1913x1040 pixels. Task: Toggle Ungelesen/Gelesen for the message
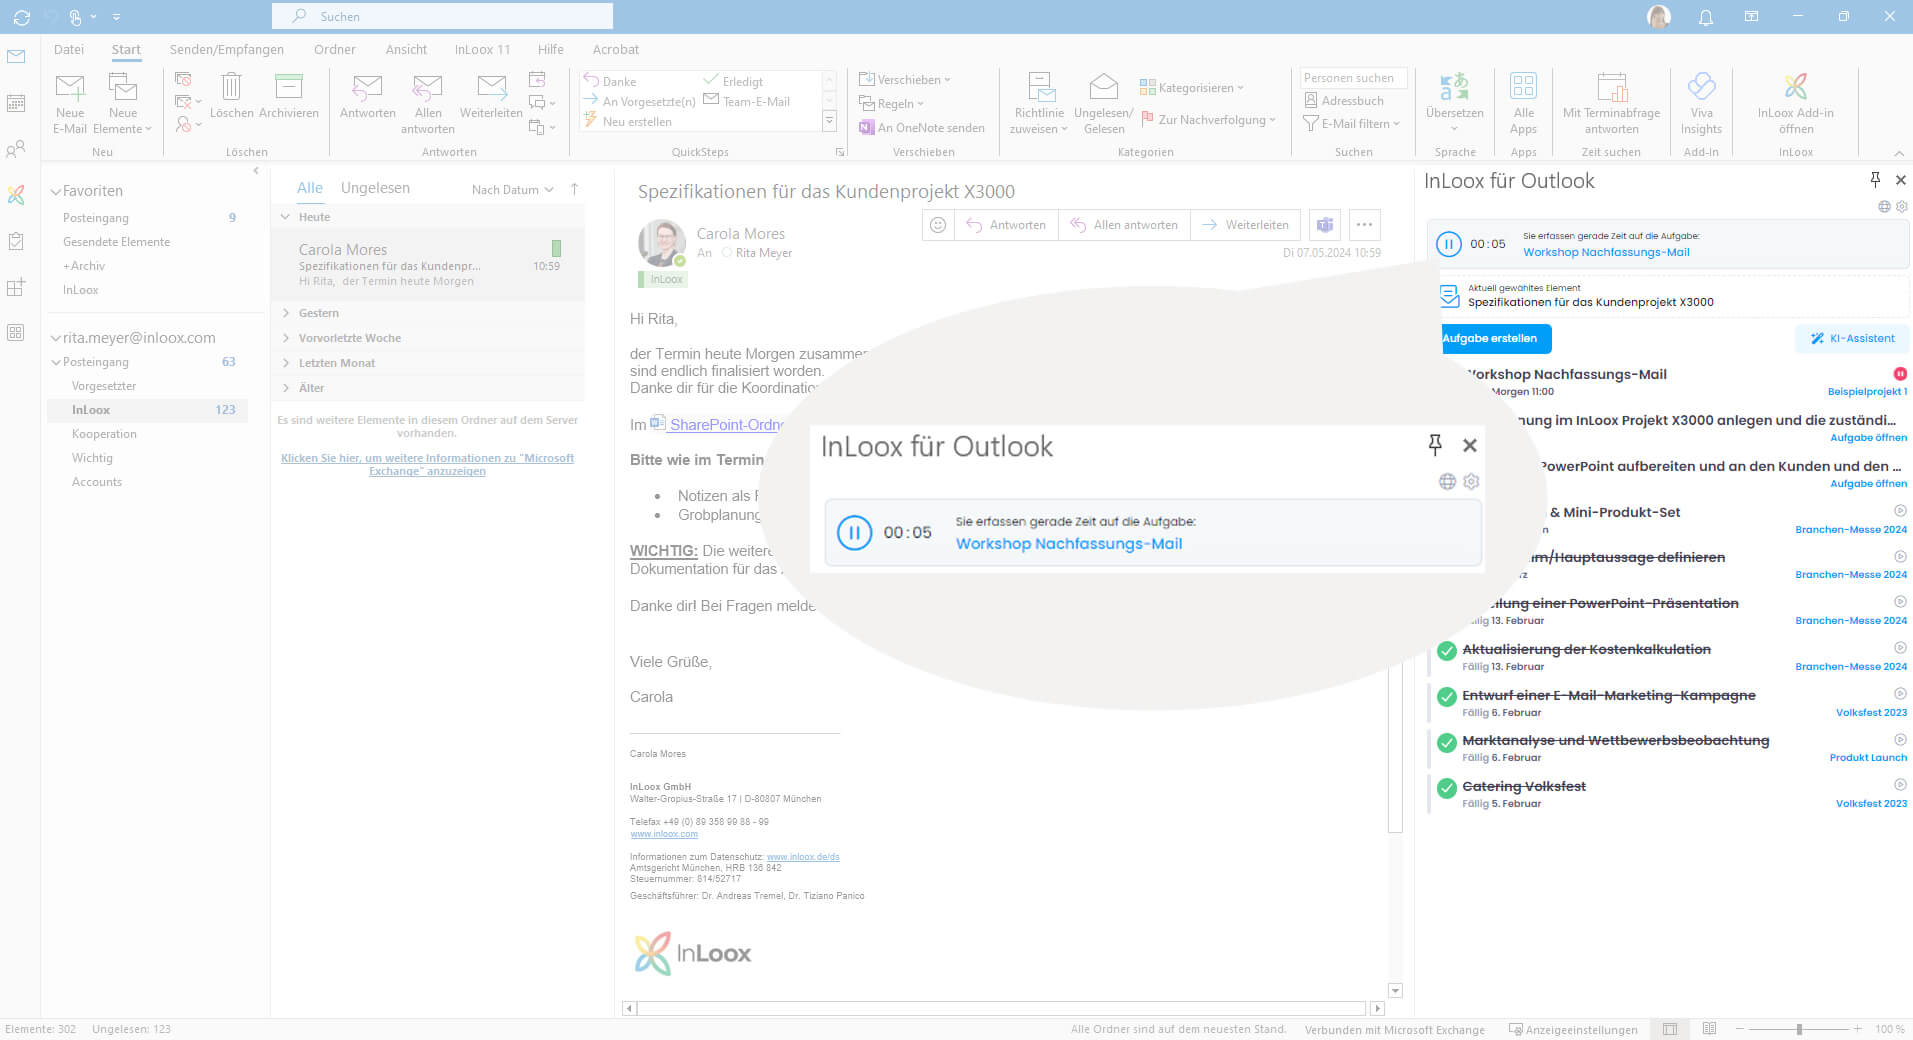pos(1103,103)
